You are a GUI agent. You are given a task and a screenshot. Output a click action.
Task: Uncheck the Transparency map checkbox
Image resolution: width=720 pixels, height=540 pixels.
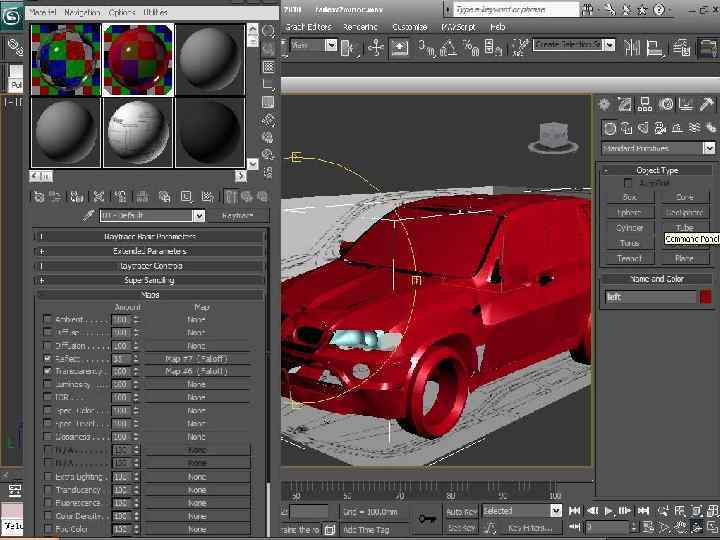(47, 371)
